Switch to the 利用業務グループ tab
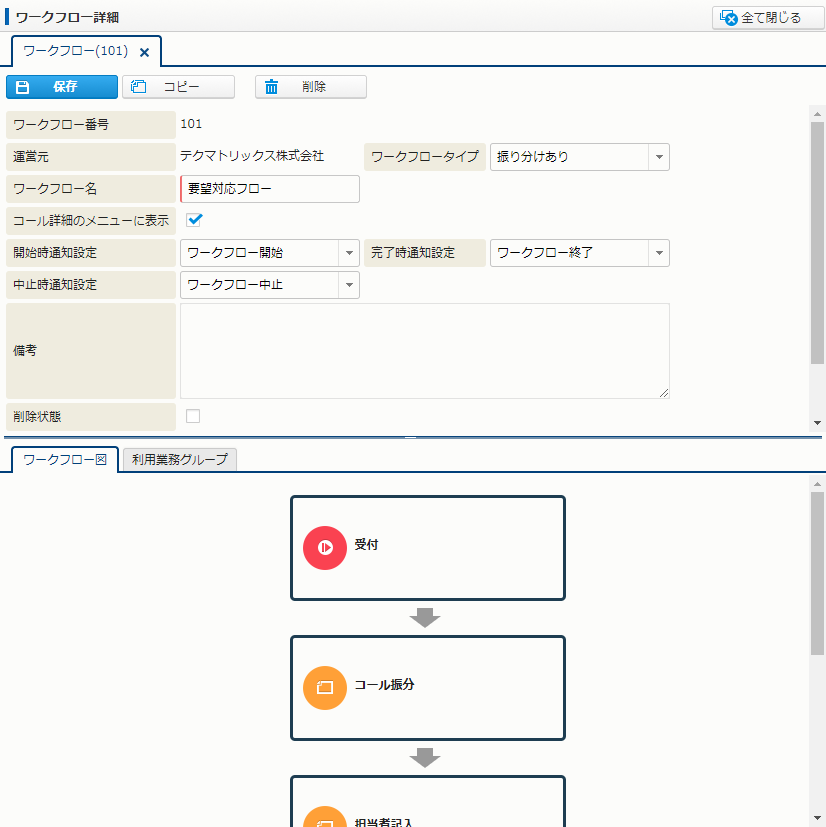This screenshot has width=826, height=827. (x=180, y=460)
